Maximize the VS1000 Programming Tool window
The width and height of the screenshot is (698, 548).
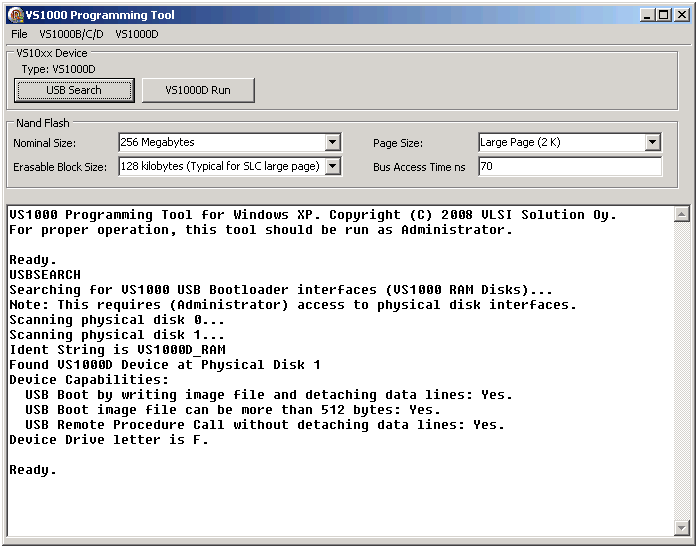(x=664, y=15)
